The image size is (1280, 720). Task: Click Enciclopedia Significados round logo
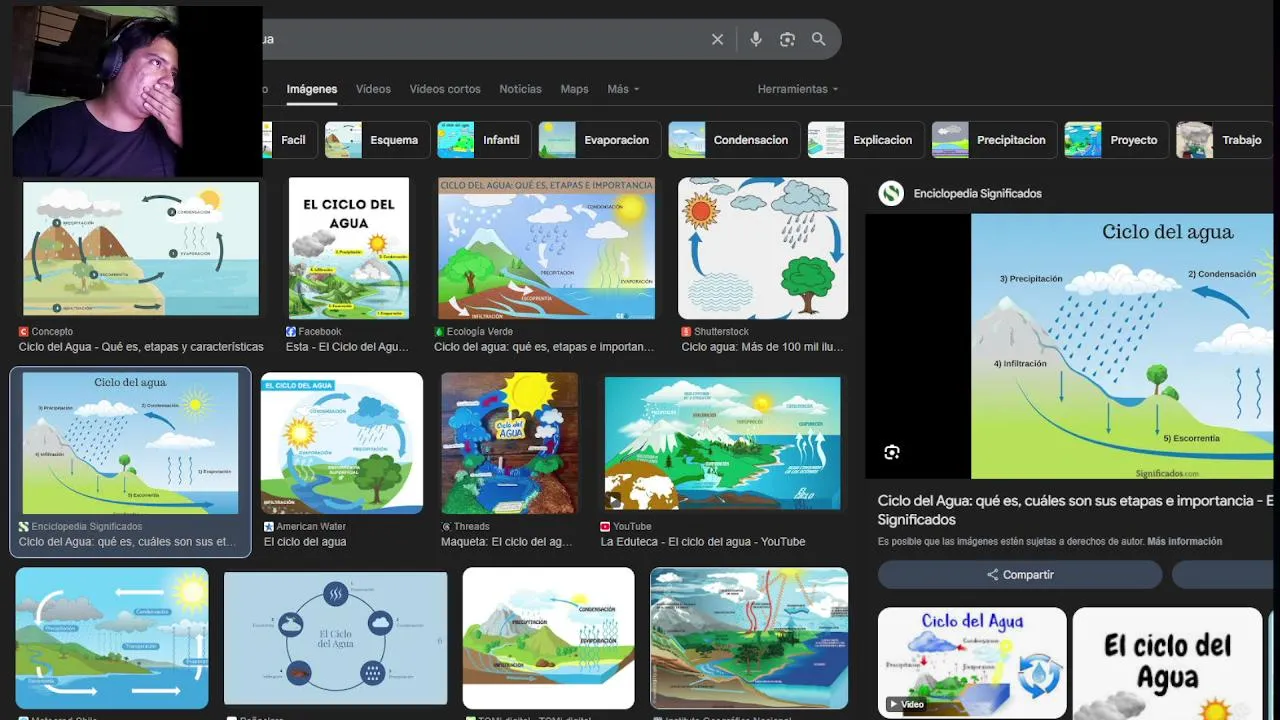pos(891,193)
